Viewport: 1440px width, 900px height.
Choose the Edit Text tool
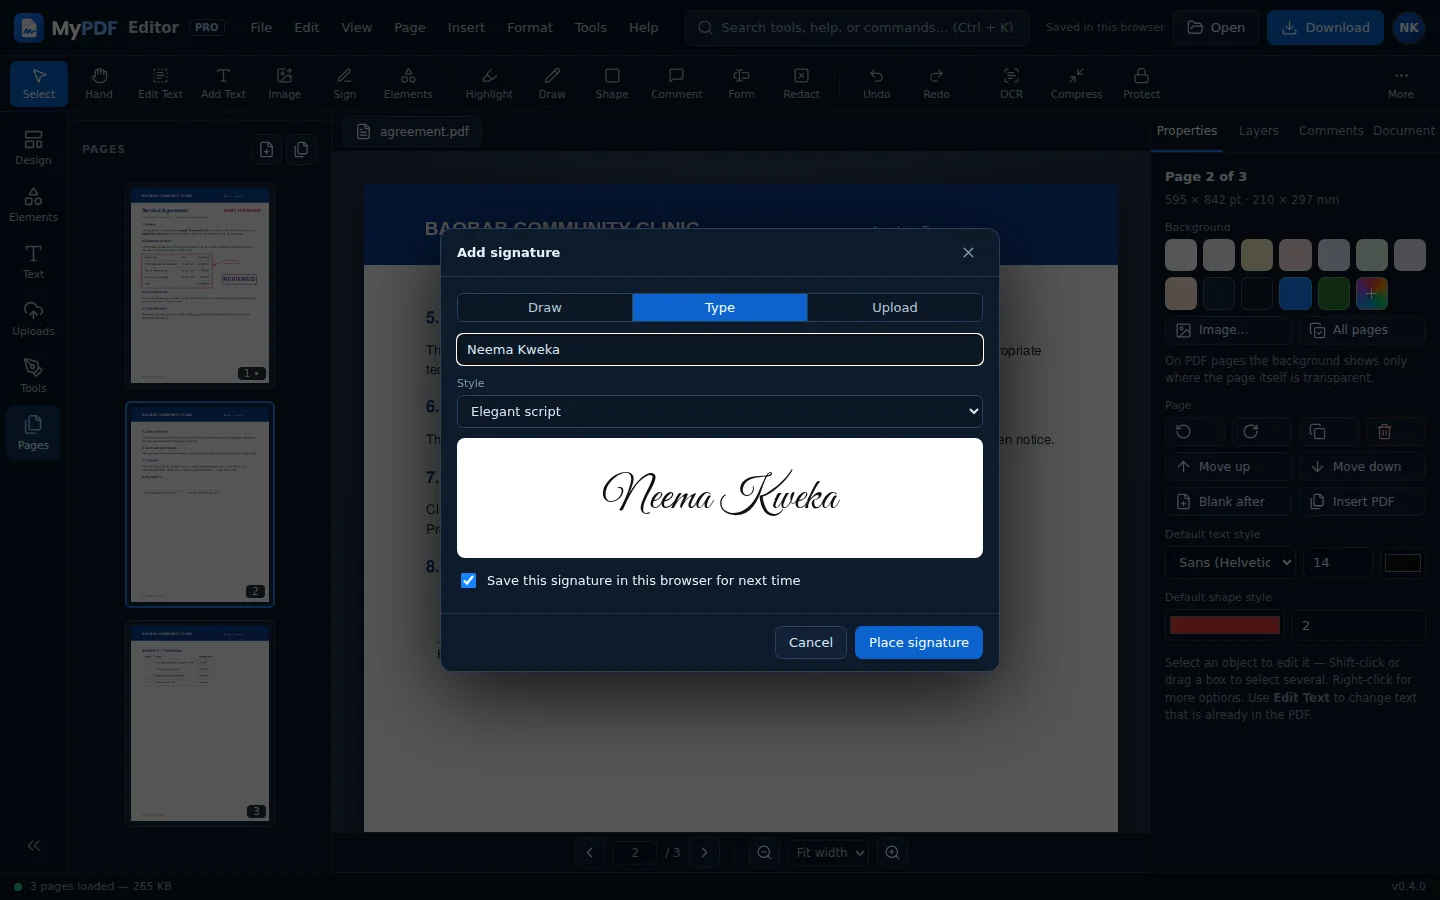click(x=160, y=83)
